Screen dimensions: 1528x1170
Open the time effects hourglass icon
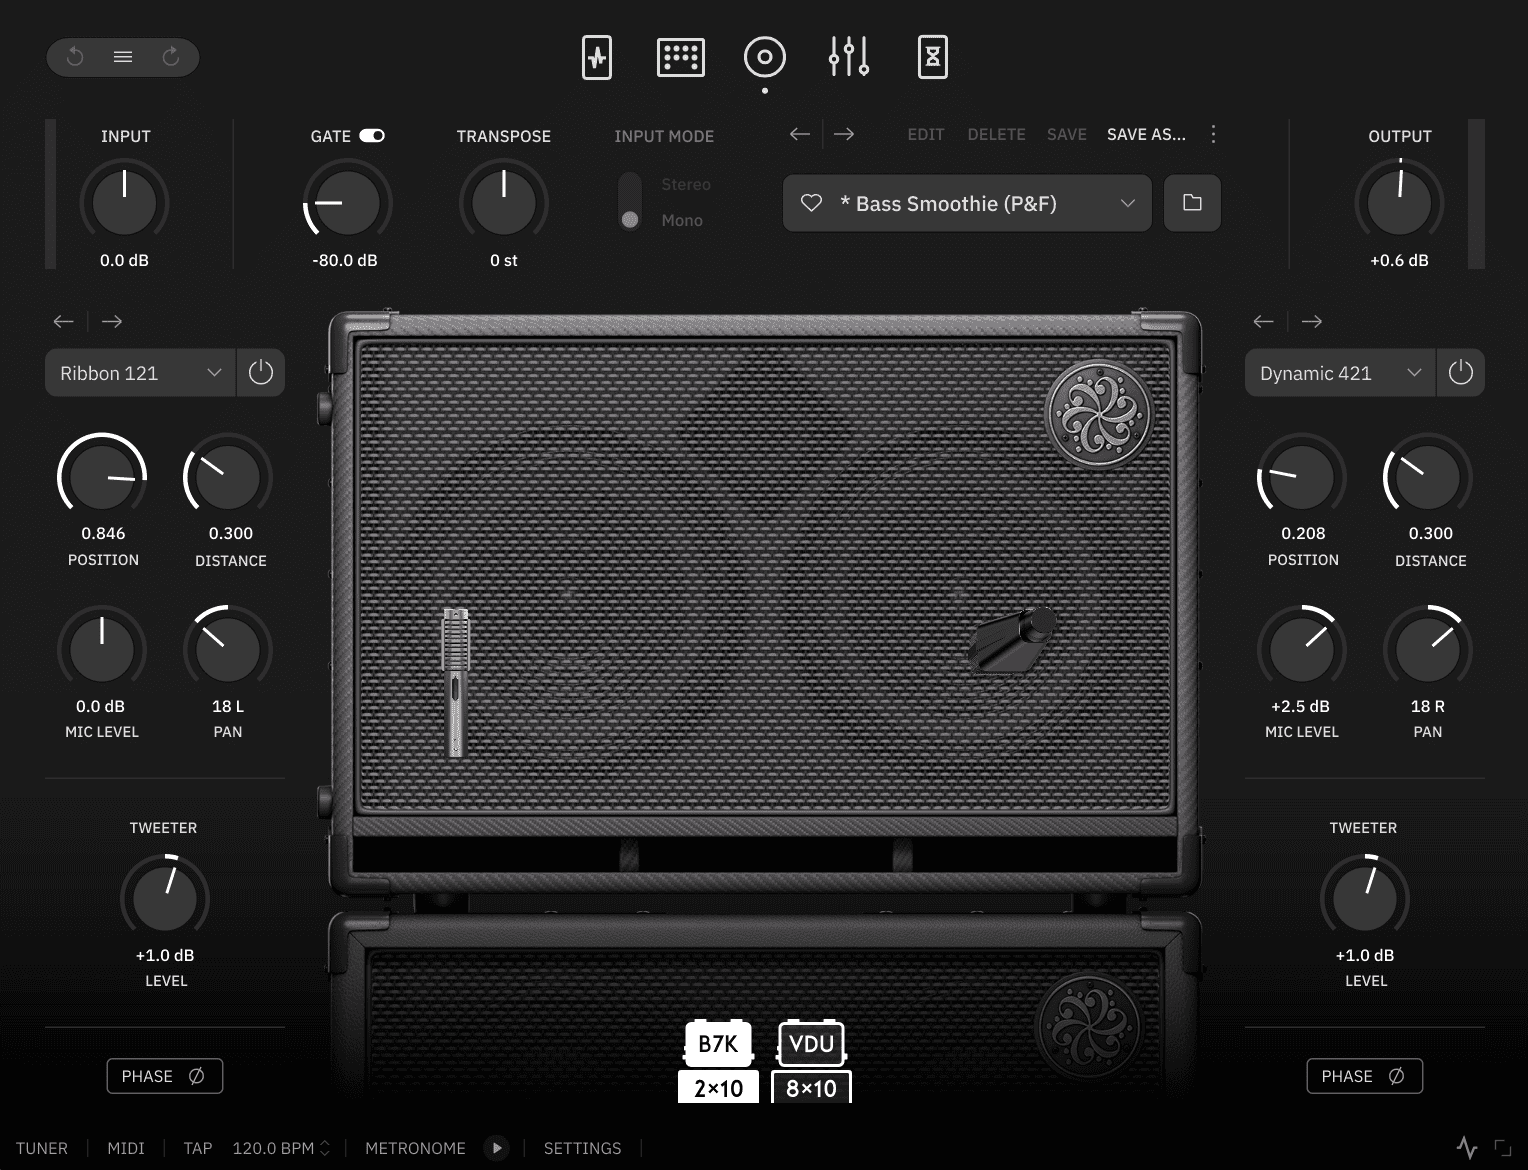point(933,57)
